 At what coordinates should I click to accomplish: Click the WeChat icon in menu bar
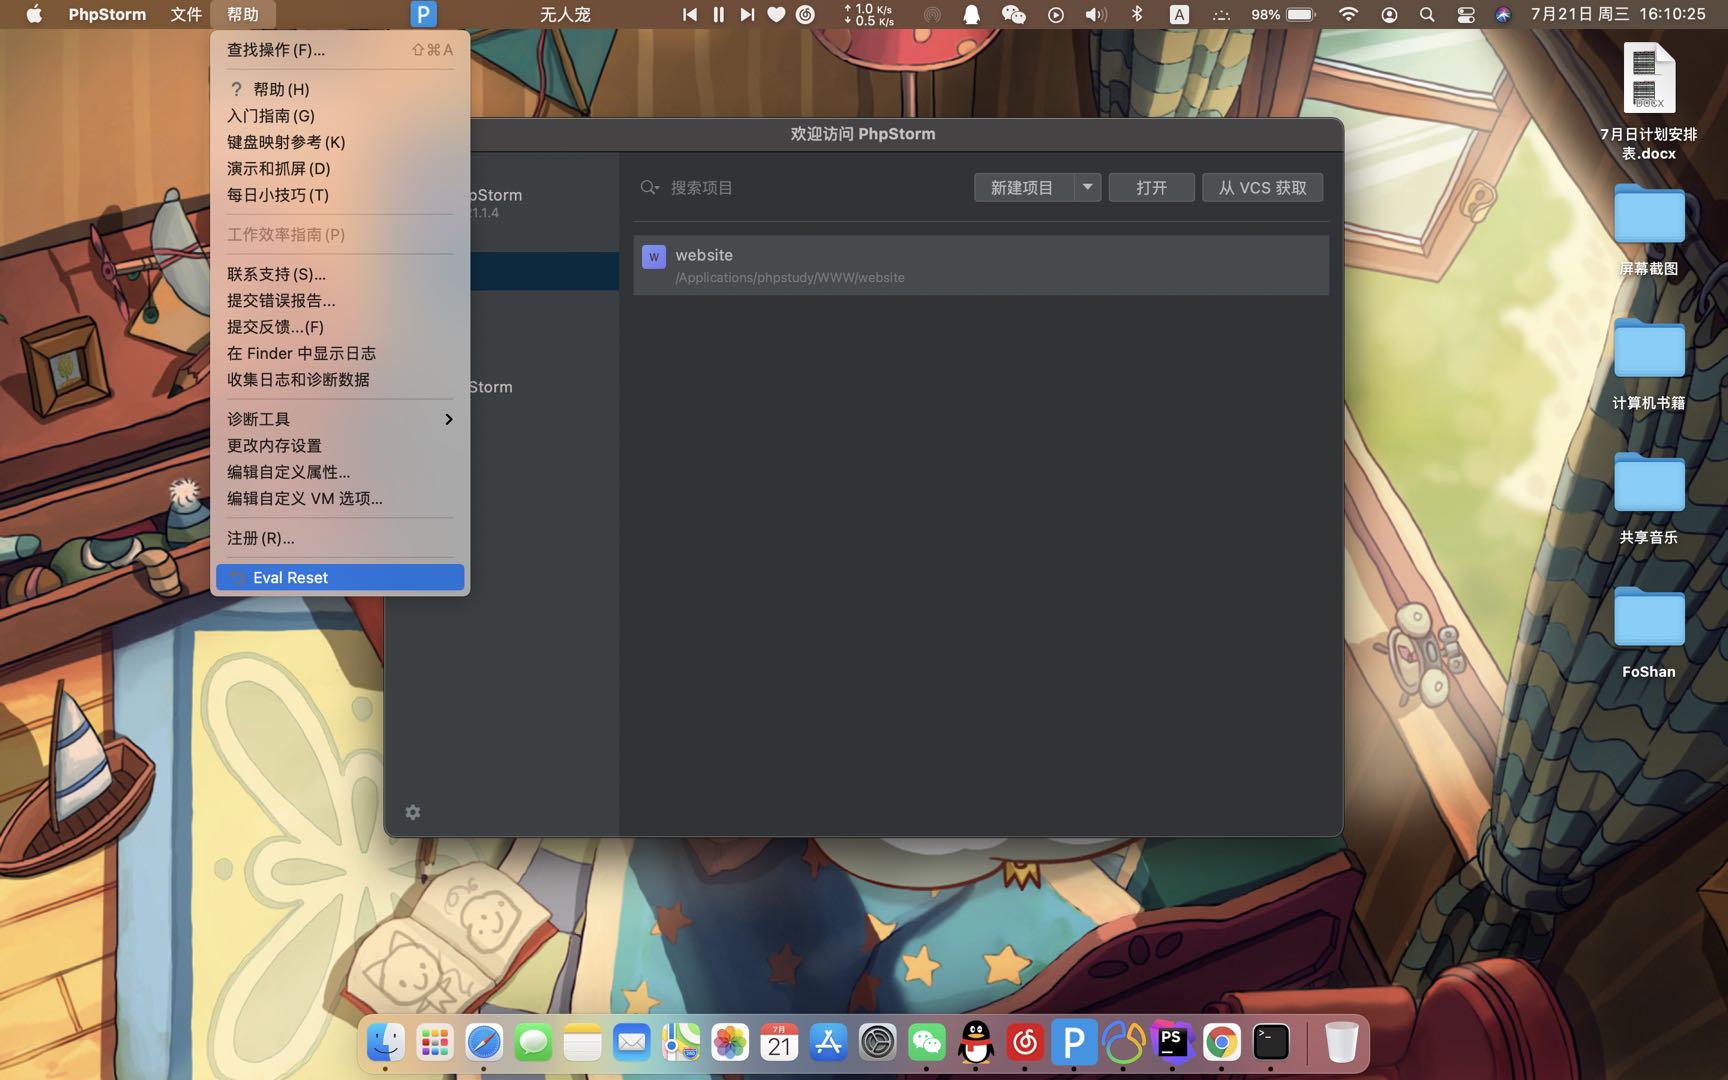pos(1013,14)
